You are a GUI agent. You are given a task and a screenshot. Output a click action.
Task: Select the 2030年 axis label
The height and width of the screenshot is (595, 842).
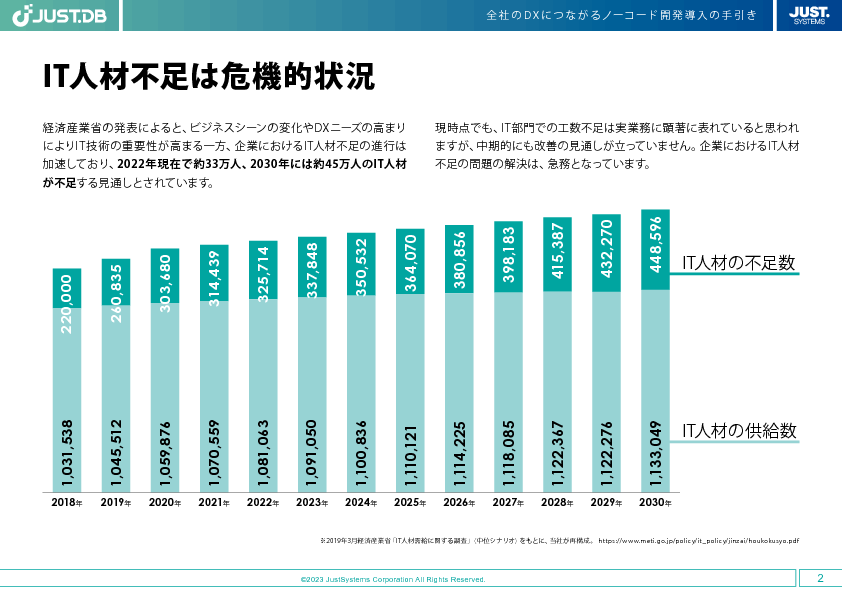(x=655, y=503)
